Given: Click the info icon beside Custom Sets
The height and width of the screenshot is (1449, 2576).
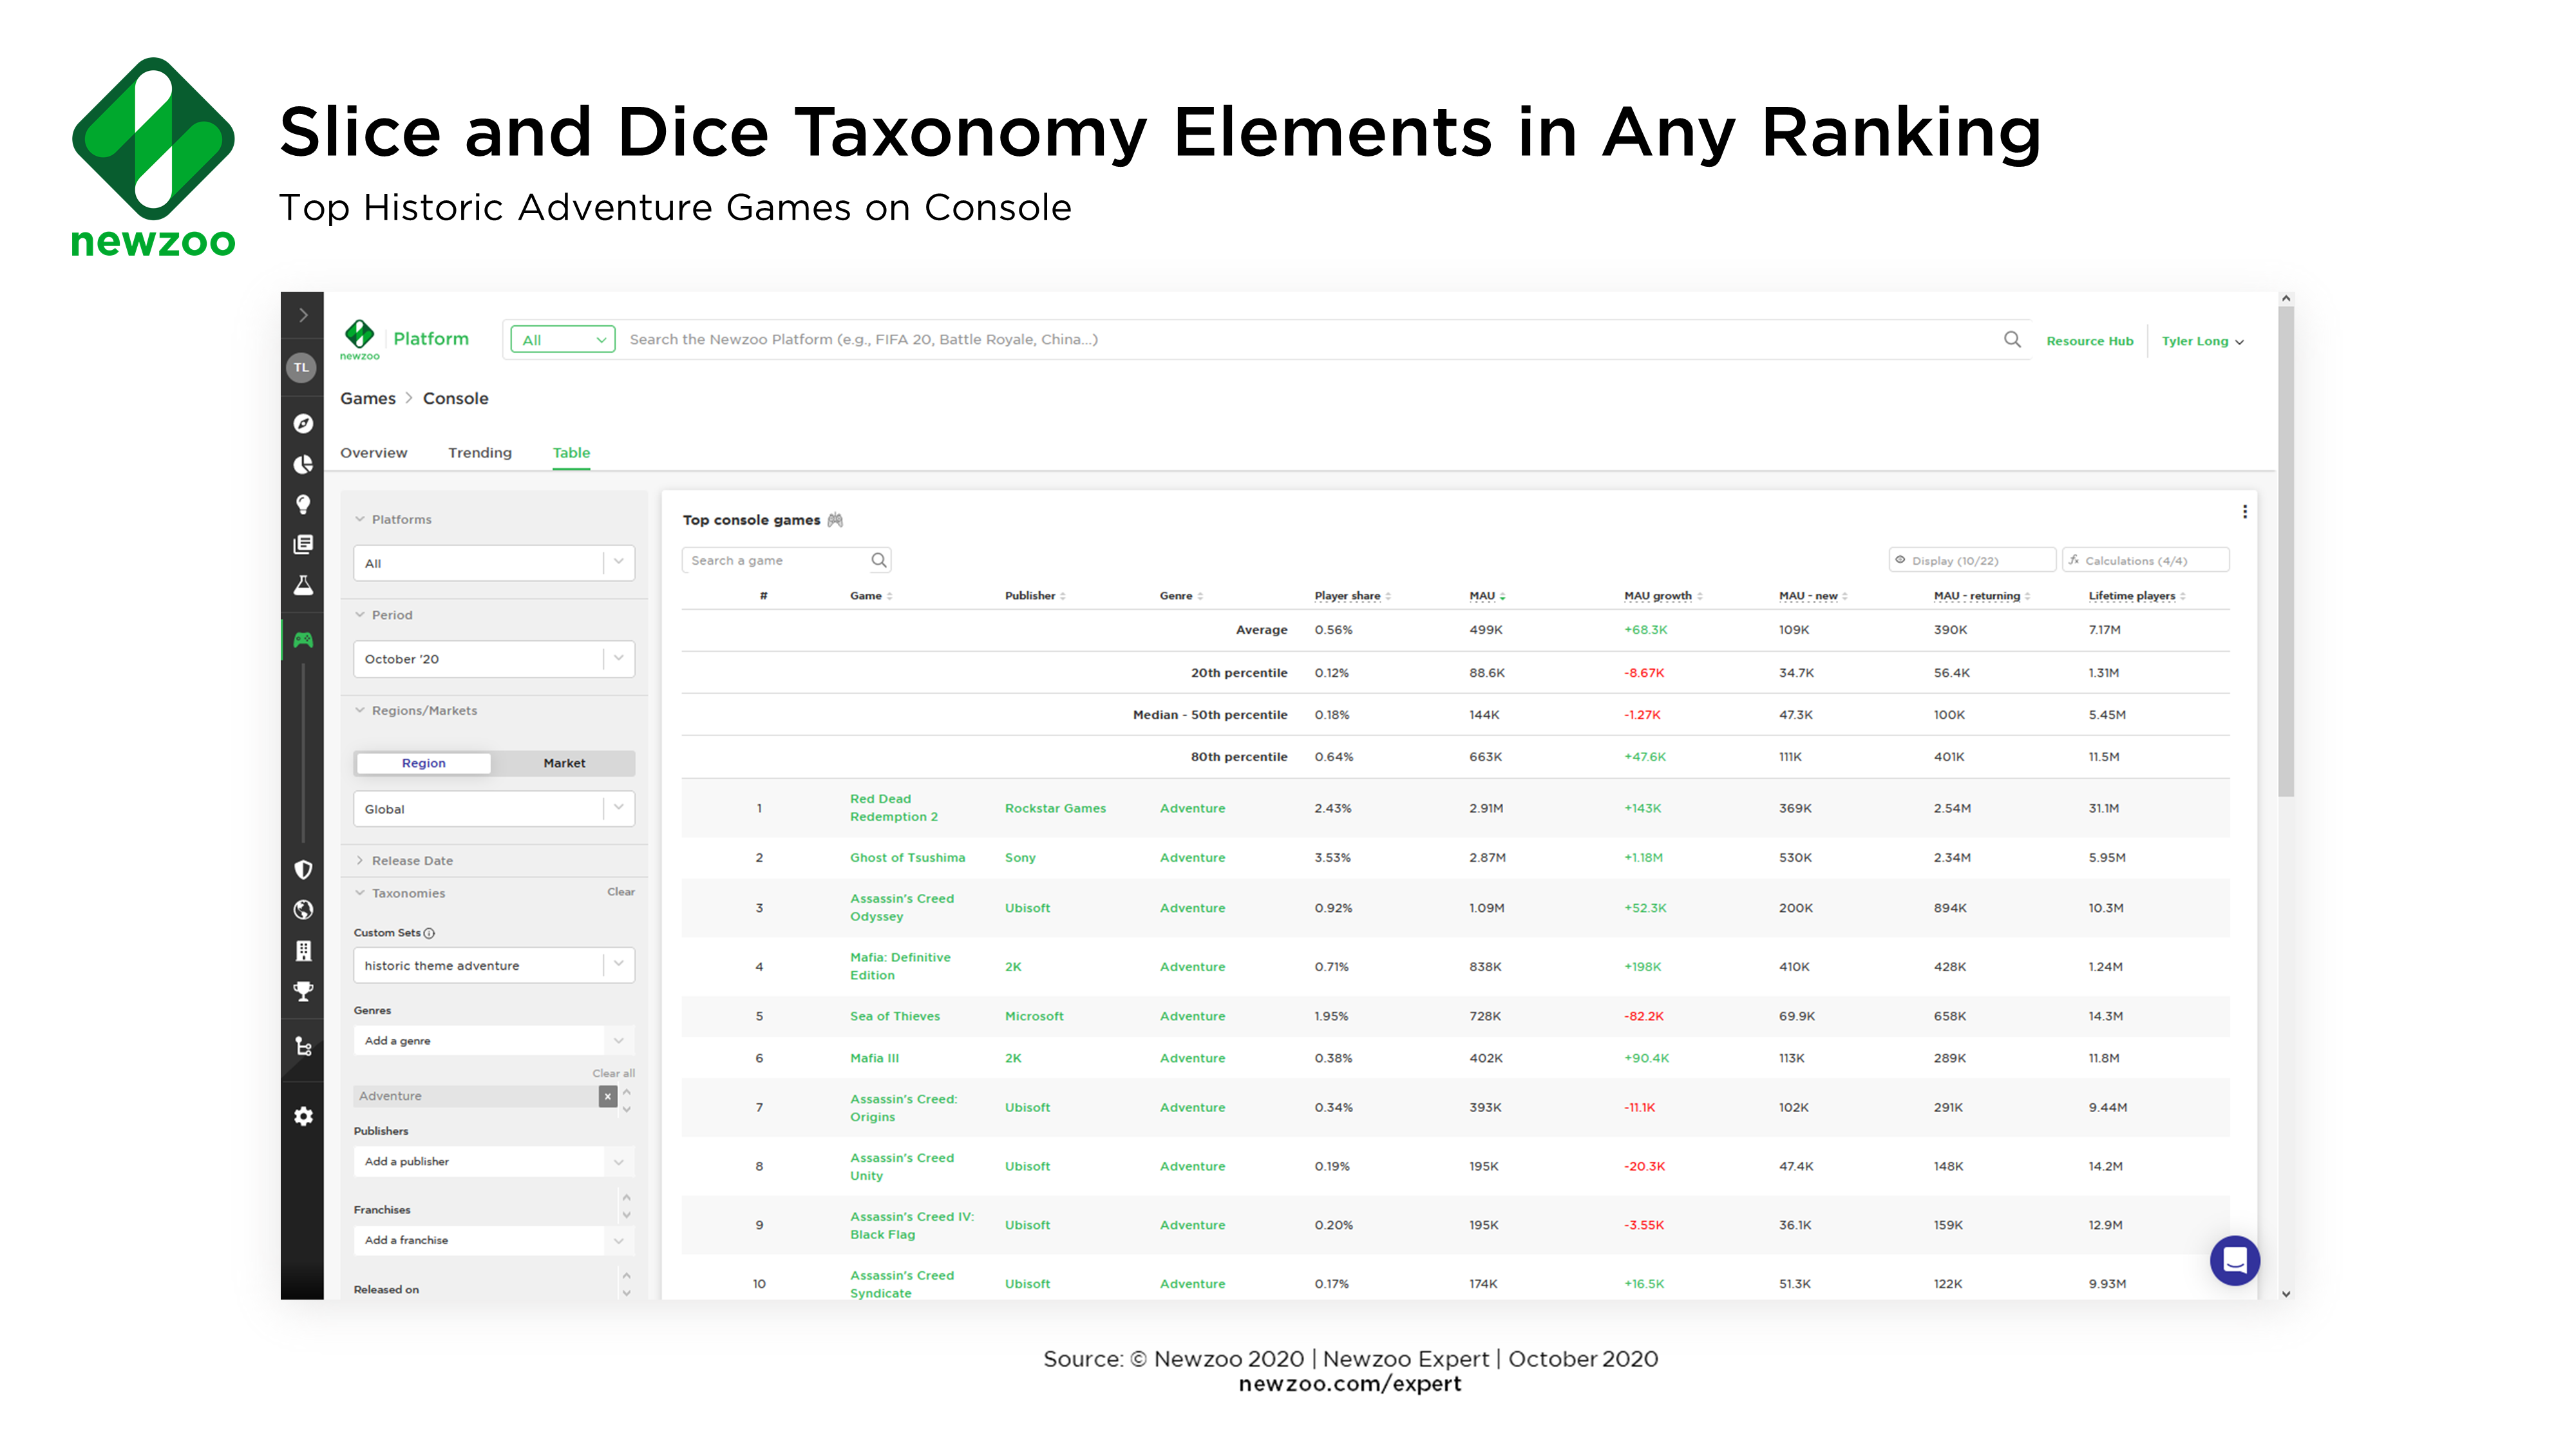Looking at the screenshot, I should (x=429, y=933).
